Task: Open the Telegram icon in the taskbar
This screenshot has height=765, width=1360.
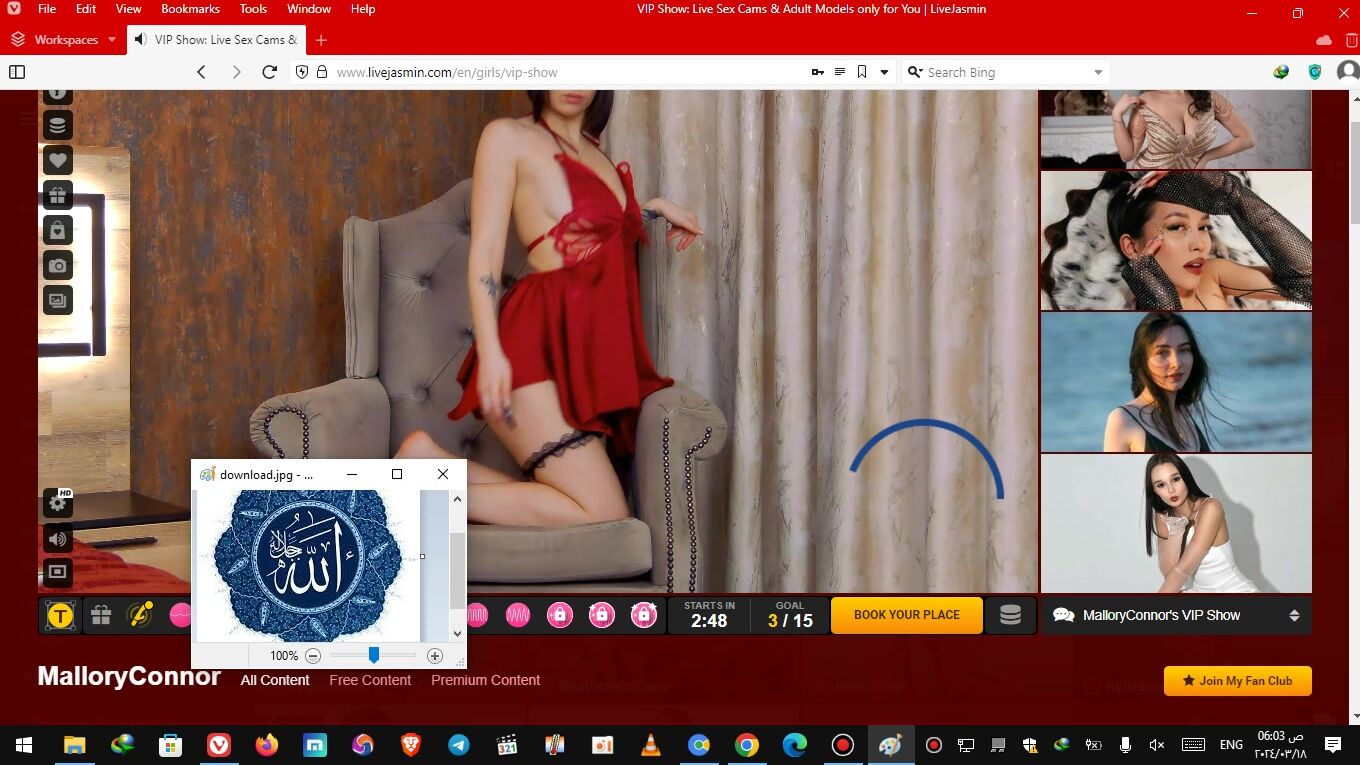Action: point(459,745)
